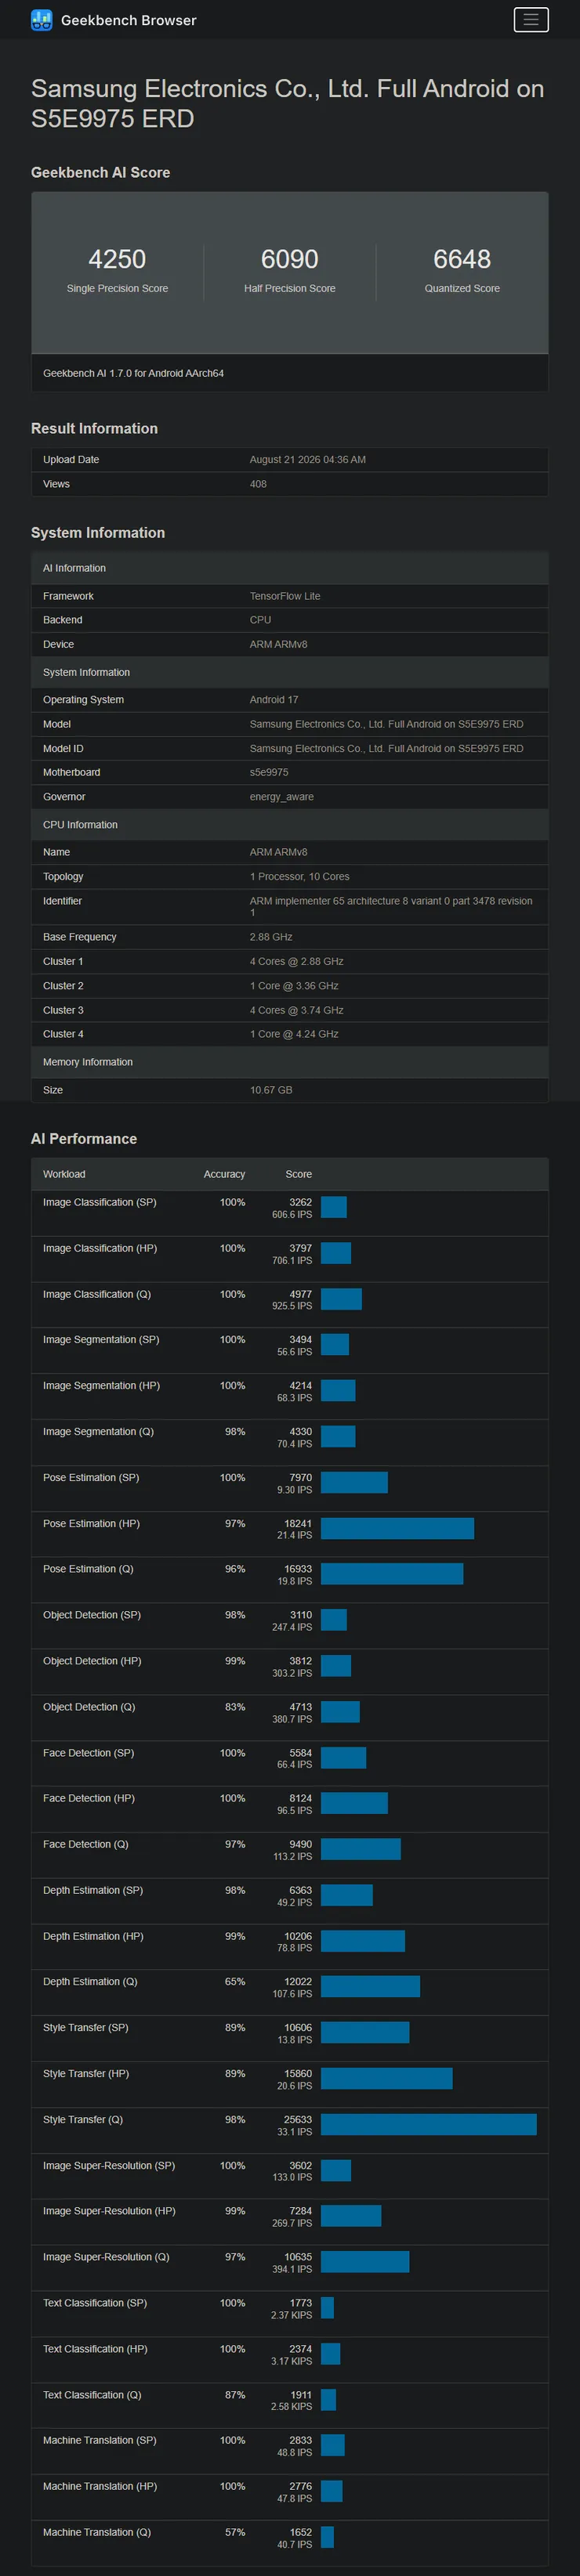580x2576 pixels.
Task: Click the Memory Size value 10.67 GB
Action: click(x=271, y=1090)
